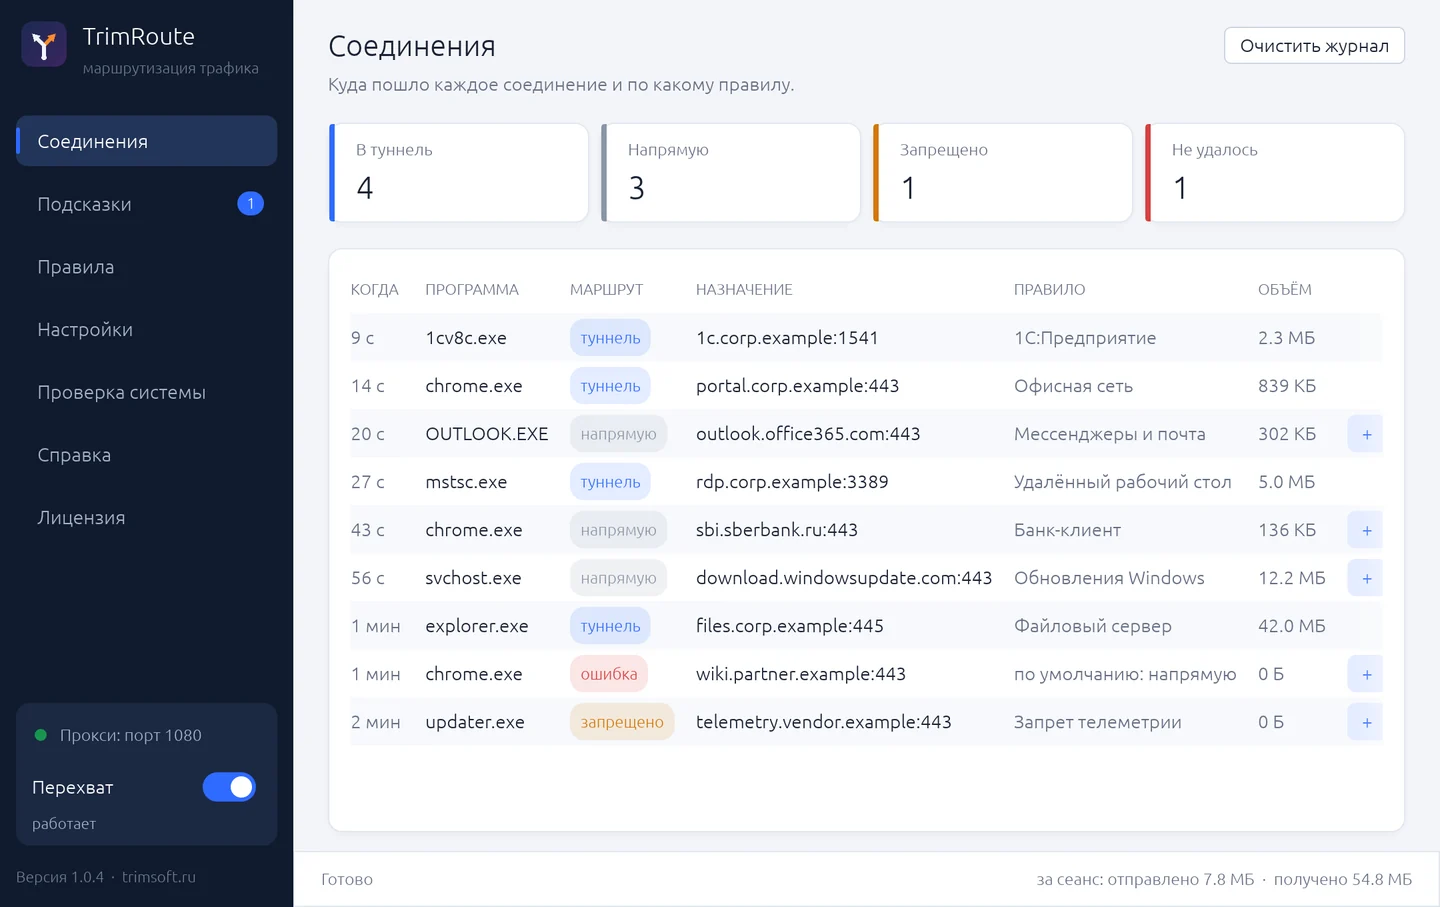Click the Прокси: порт 1080 status
The image size is (1440, 907).
[x=131, y=735]
